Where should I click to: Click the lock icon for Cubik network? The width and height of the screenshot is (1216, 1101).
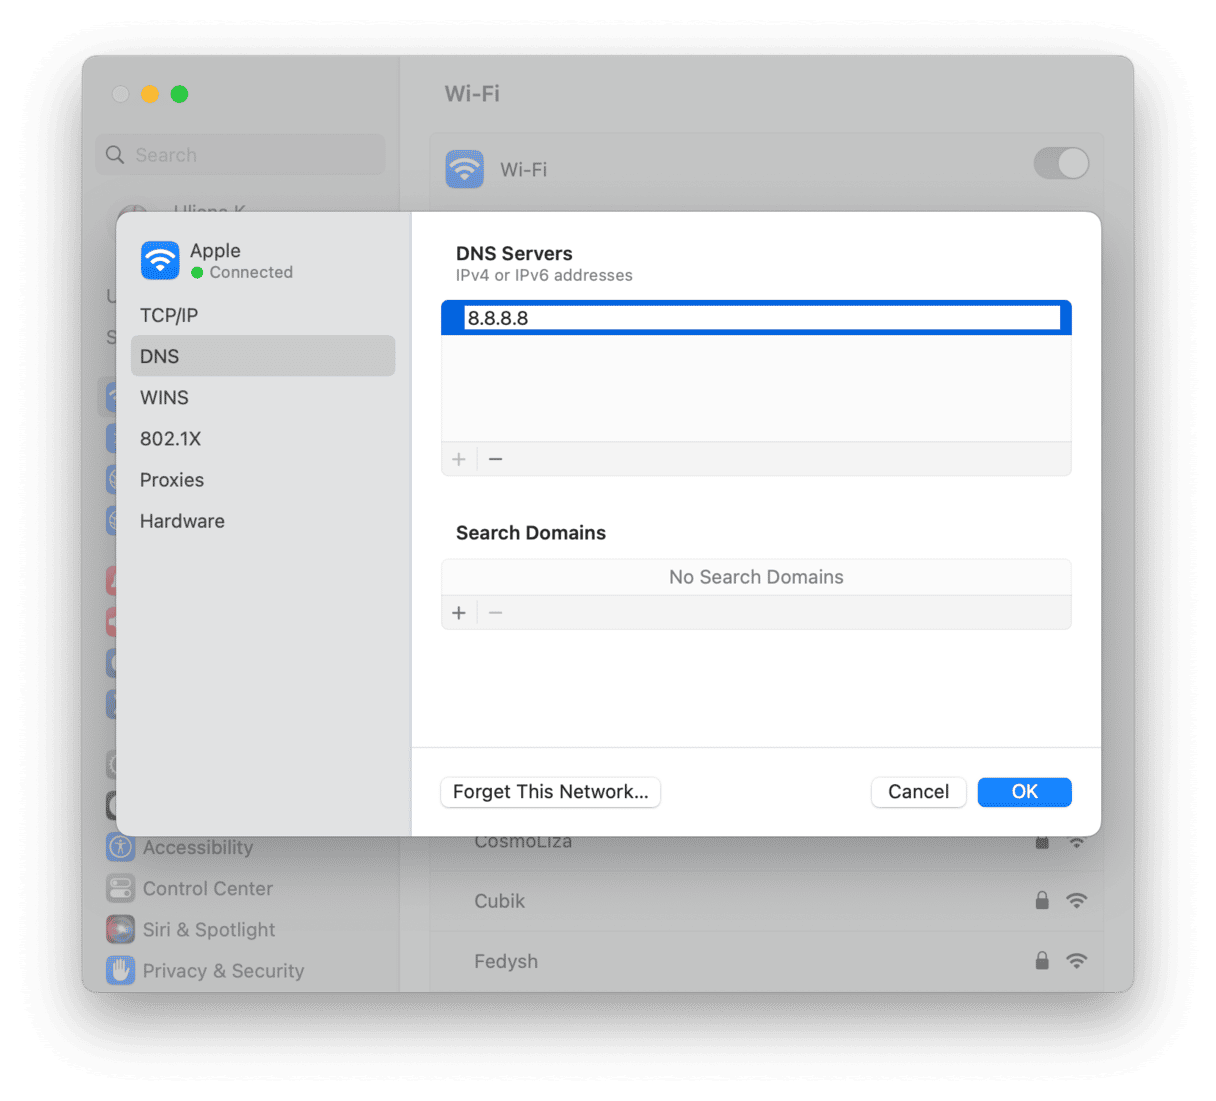coord(1042,900)
